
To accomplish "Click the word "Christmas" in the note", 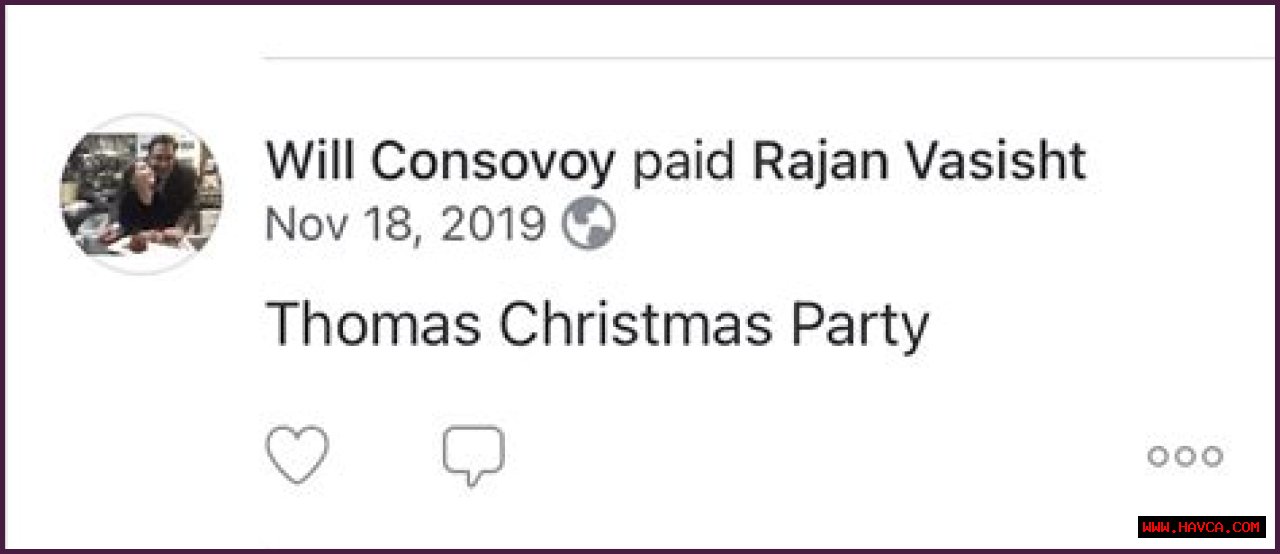I will click(x=635, y=325).
